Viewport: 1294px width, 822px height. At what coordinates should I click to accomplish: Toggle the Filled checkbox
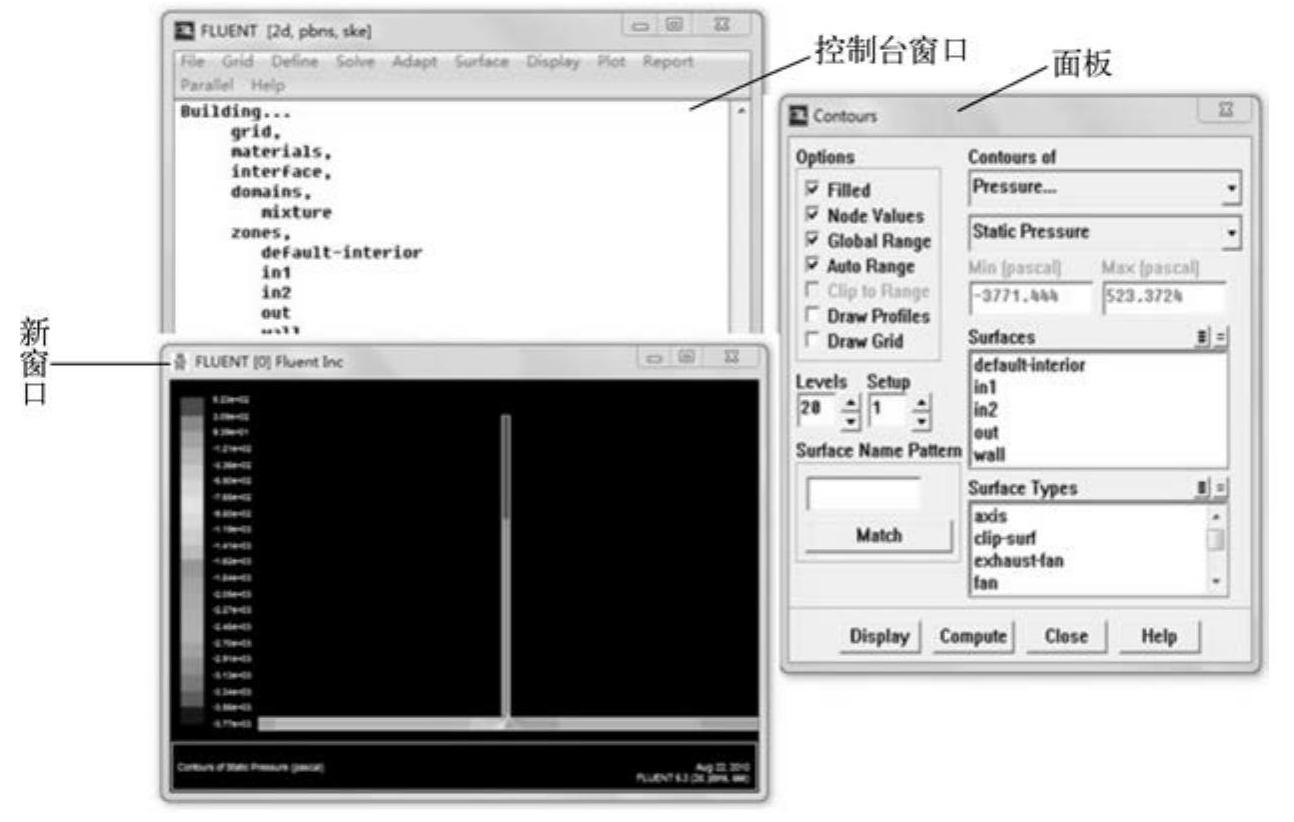(811, 190)
